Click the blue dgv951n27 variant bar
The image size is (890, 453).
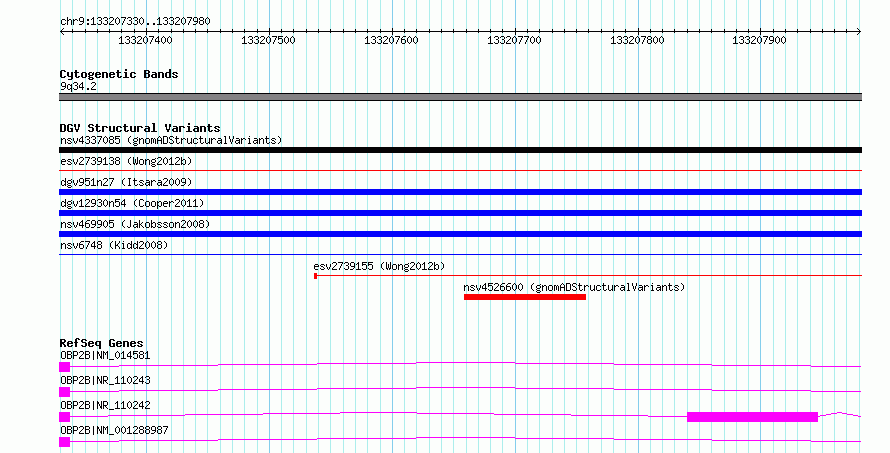[460, 192]
